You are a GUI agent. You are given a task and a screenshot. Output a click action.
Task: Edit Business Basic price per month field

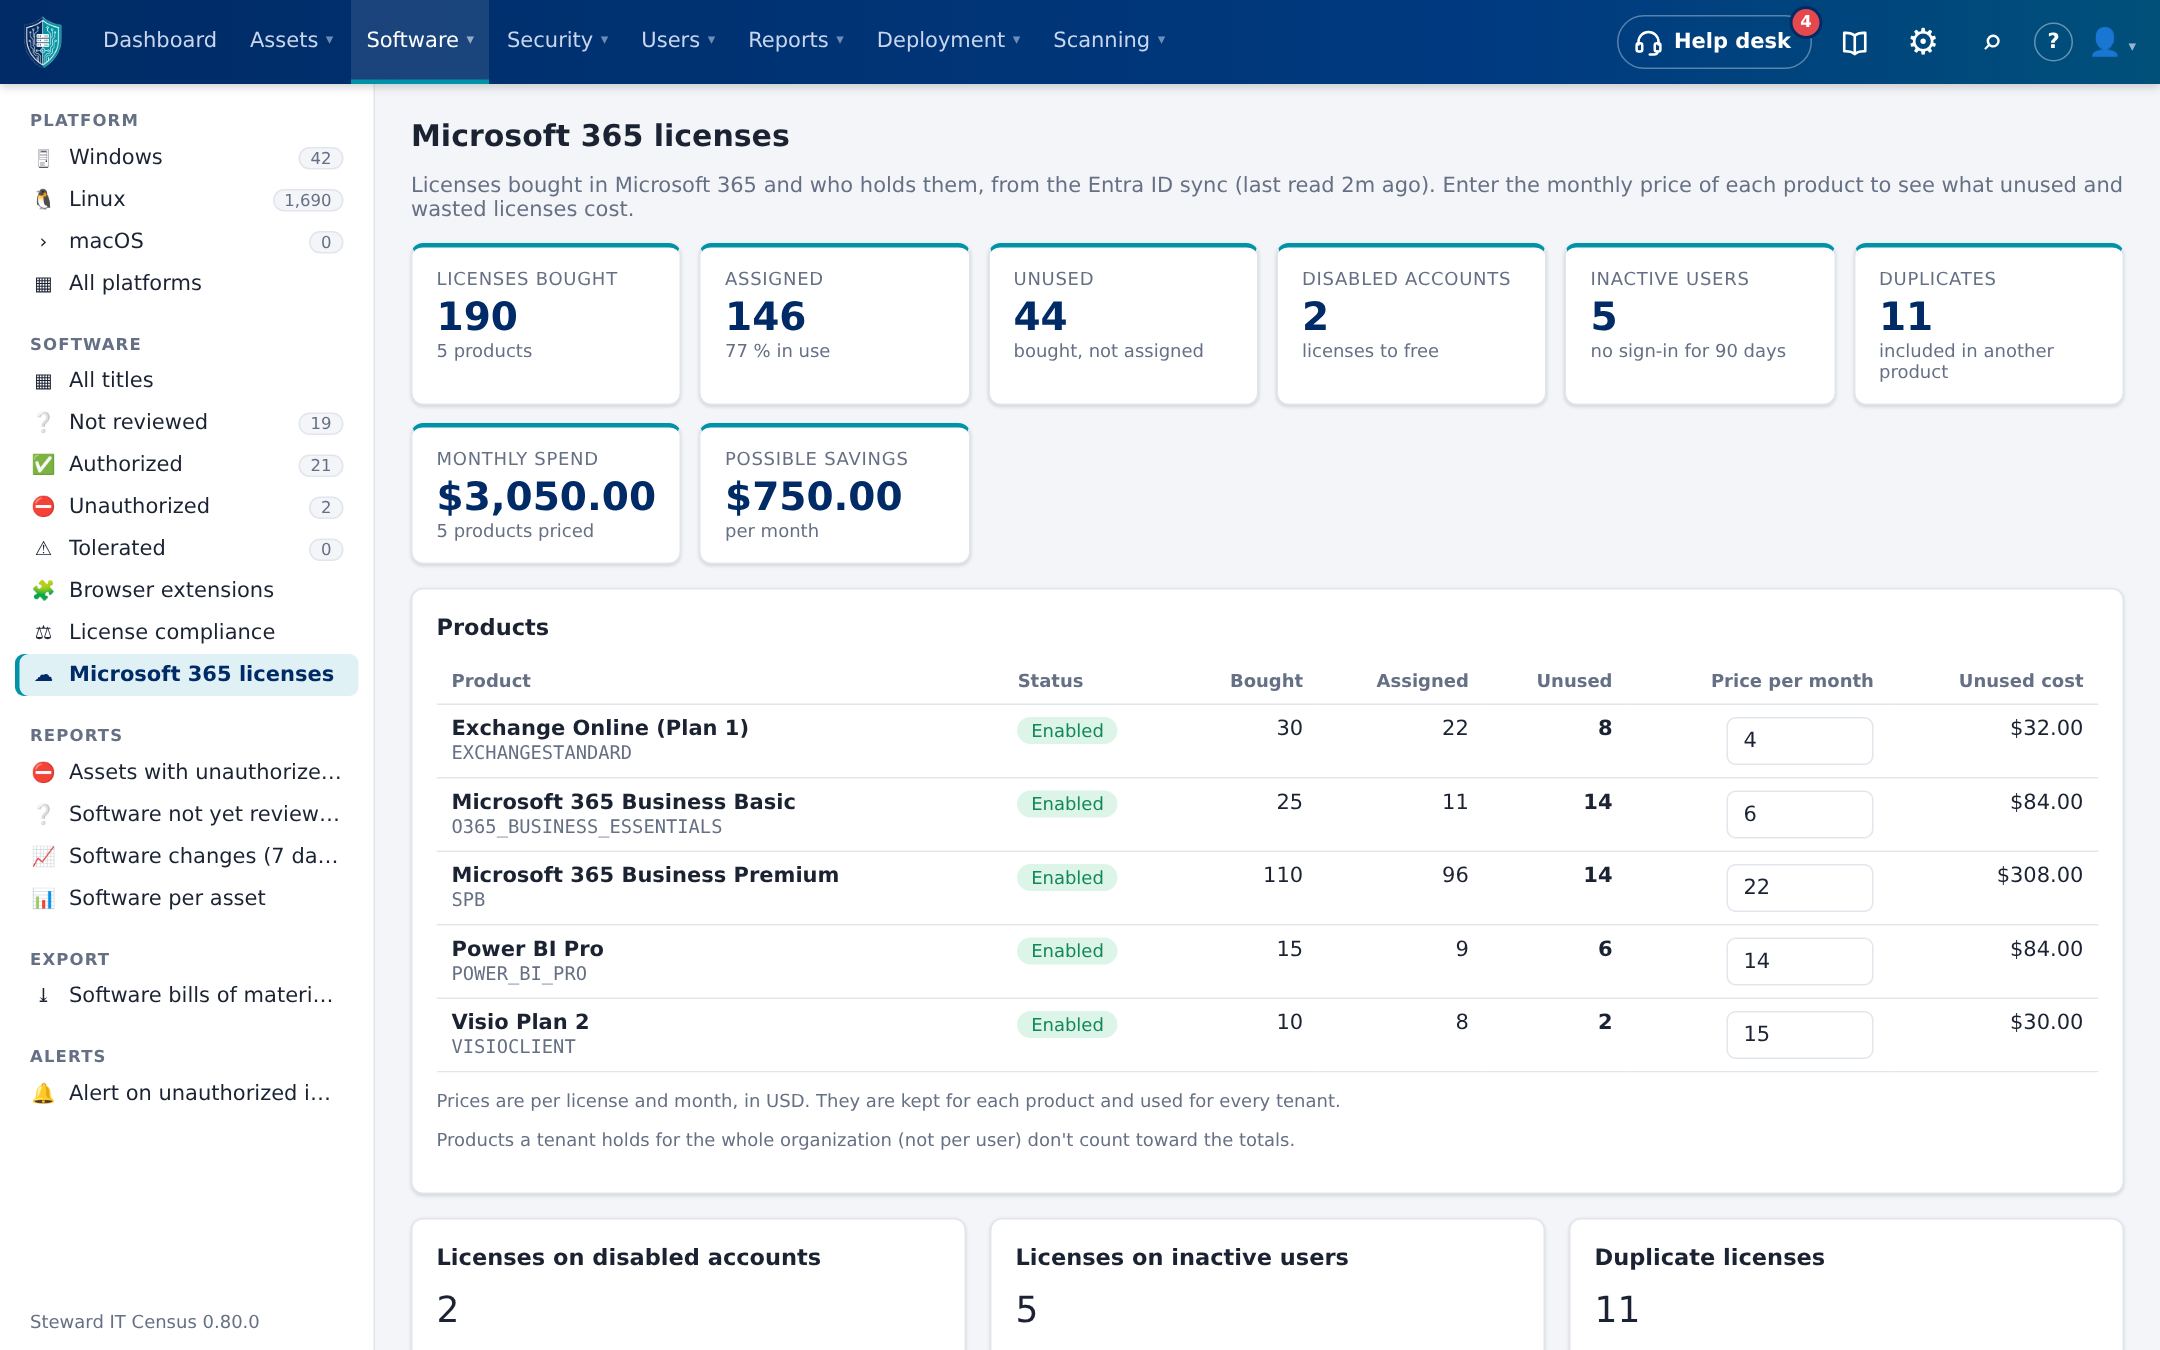pyautogui.click(x=1799, y=815)
